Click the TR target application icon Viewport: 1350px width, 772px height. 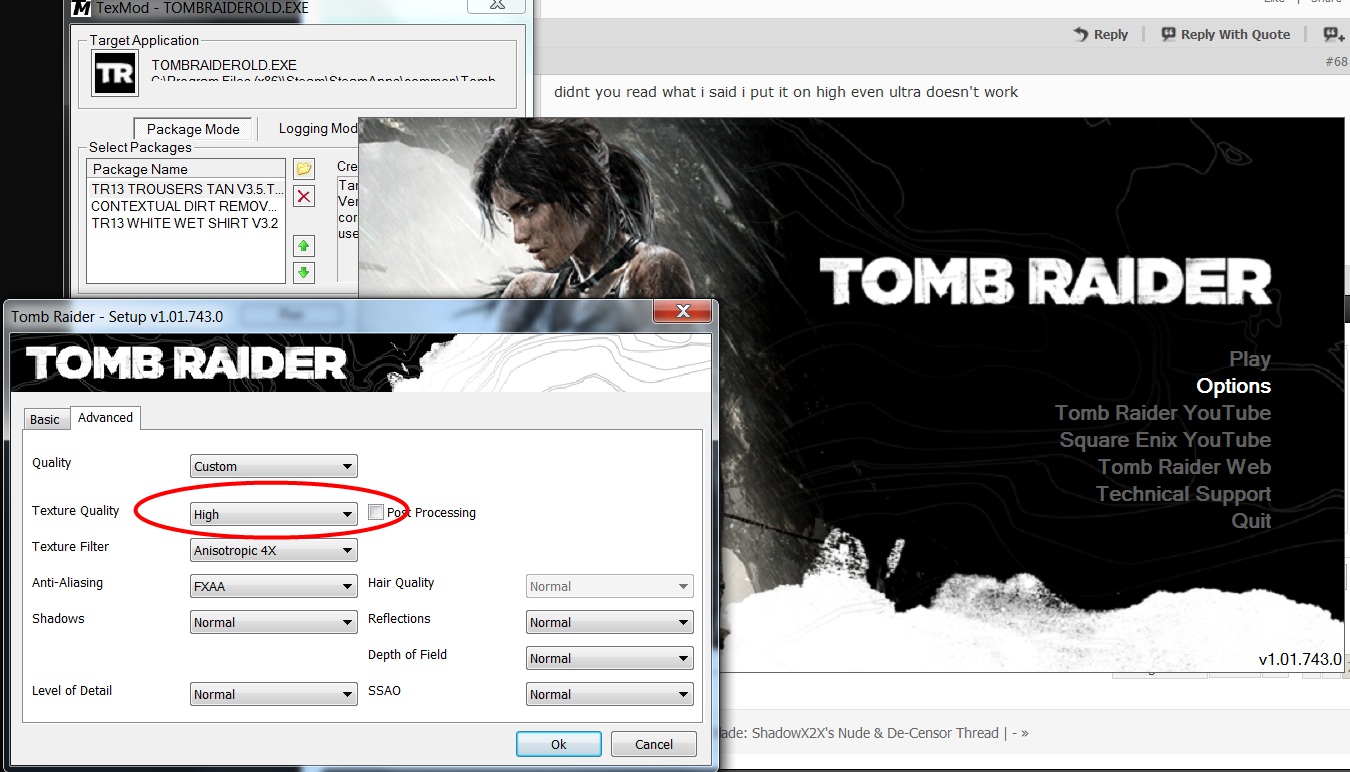pos(115,73)
